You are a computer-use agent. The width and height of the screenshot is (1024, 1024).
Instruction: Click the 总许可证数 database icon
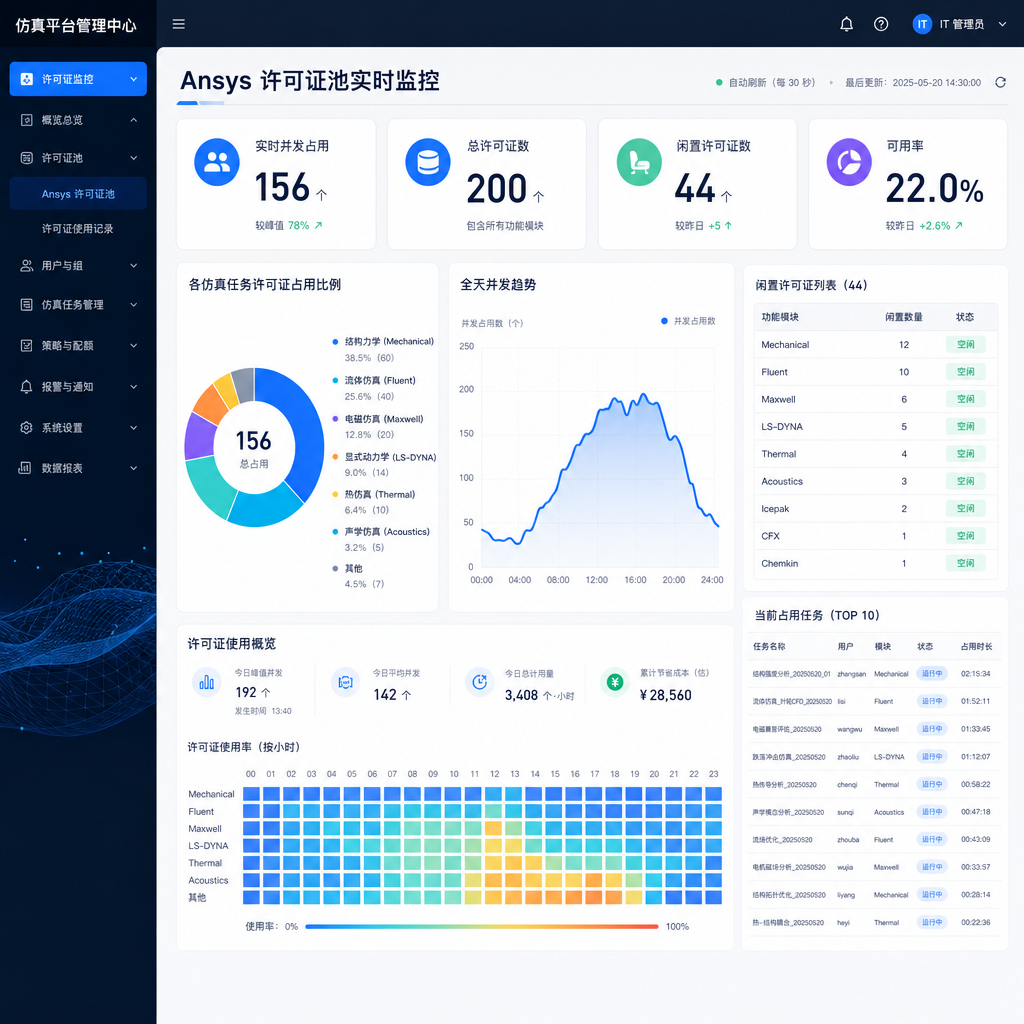(428, 162)
